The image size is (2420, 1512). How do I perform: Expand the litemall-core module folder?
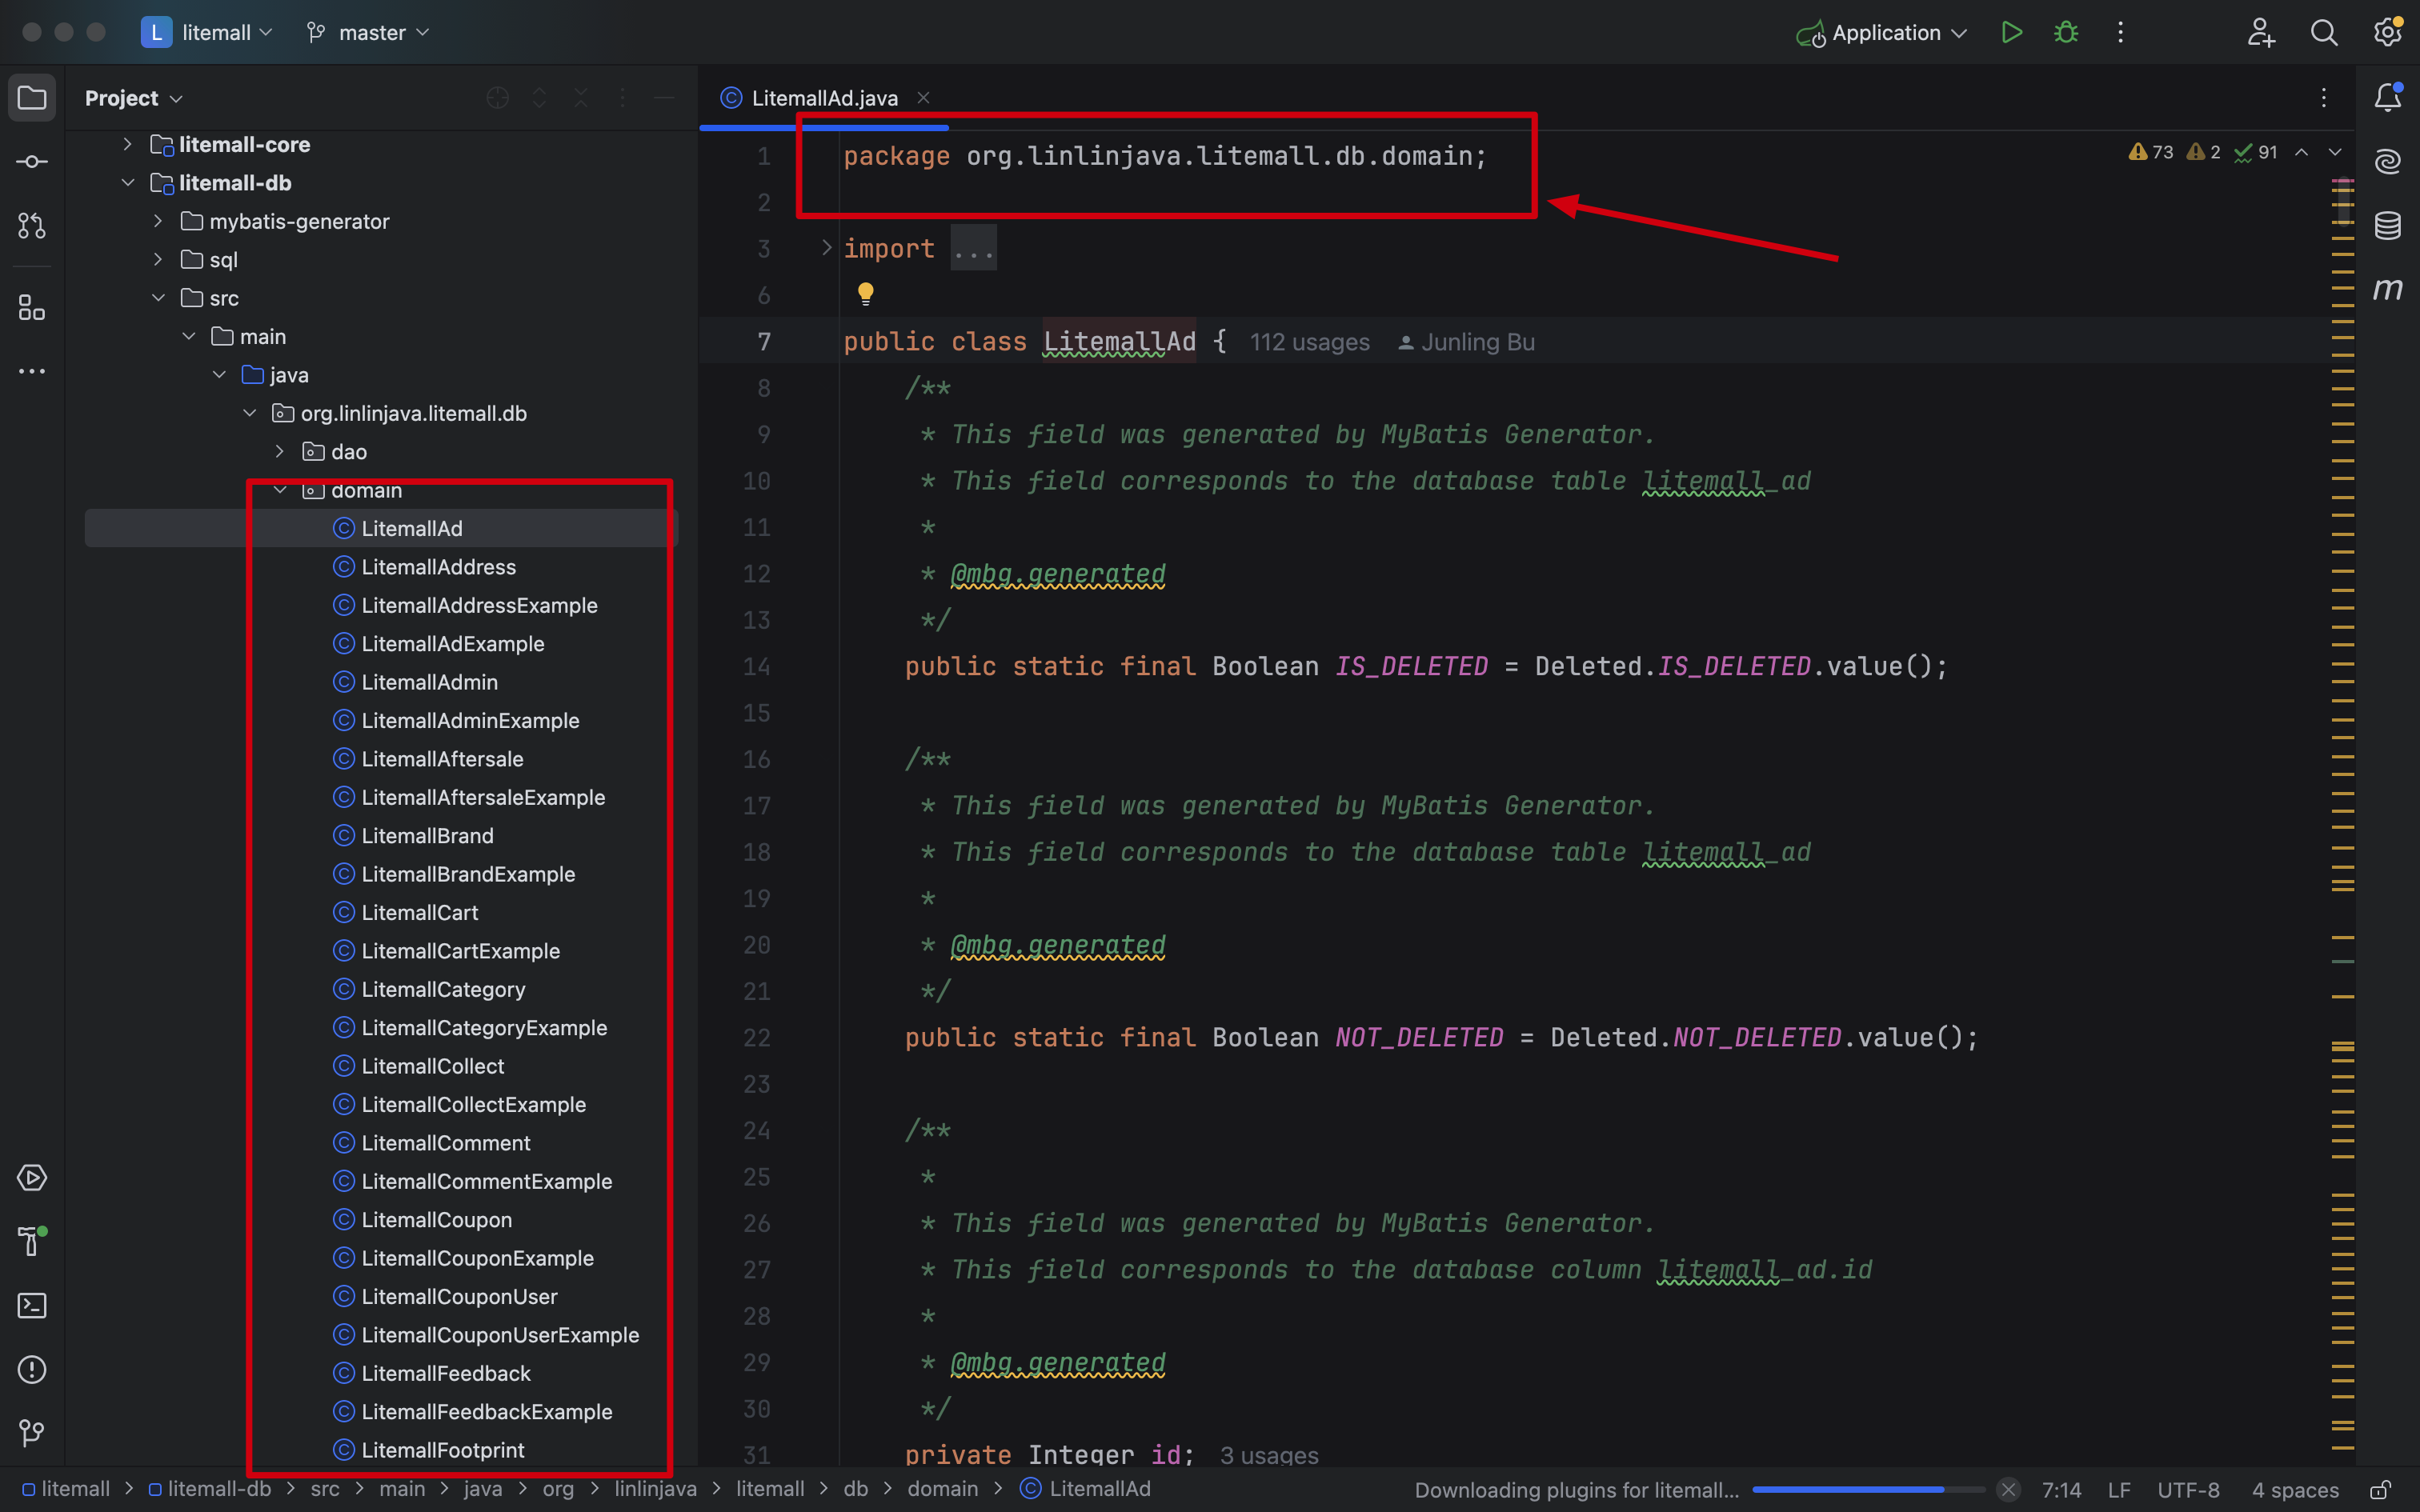pyautogui.click(x=127, y=145)
